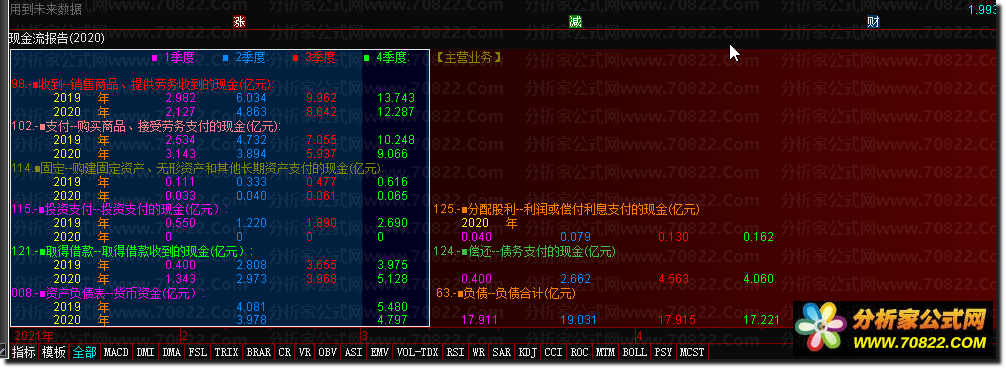The image size is (1006, 368).
Task: Select the TRIX indicator tab
Action: tap(226, 352)
